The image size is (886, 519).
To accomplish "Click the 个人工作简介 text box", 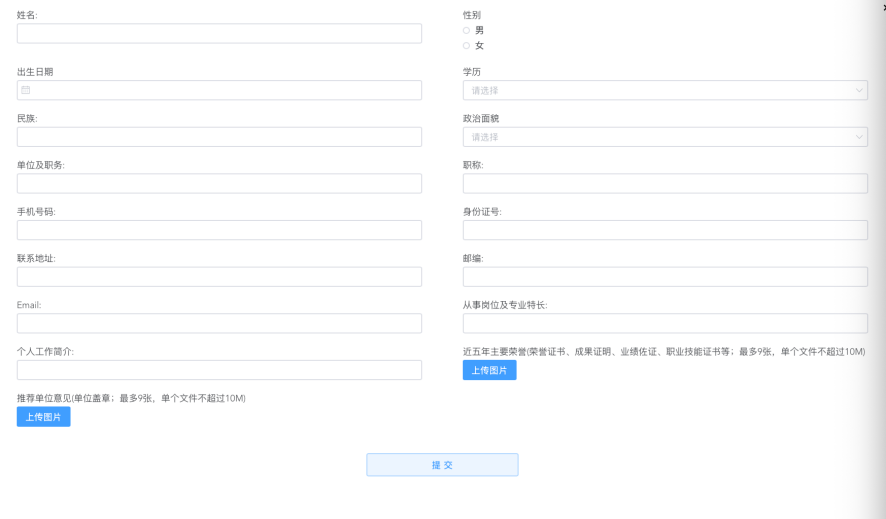I will pos(219,370).
